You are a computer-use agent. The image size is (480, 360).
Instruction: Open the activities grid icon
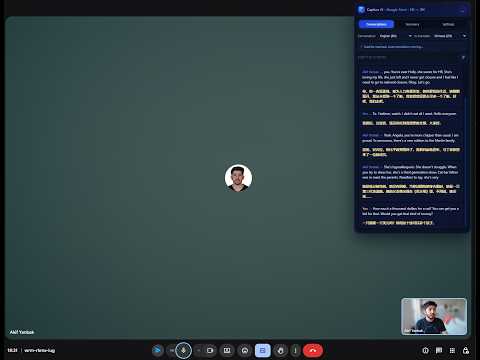point(452,350)
